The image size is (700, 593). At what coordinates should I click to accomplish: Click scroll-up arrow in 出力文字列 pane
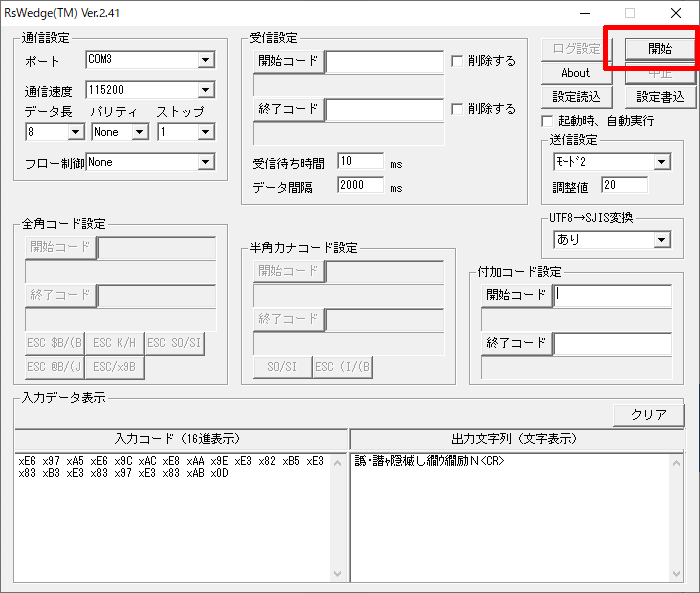(x=677, y=463)
